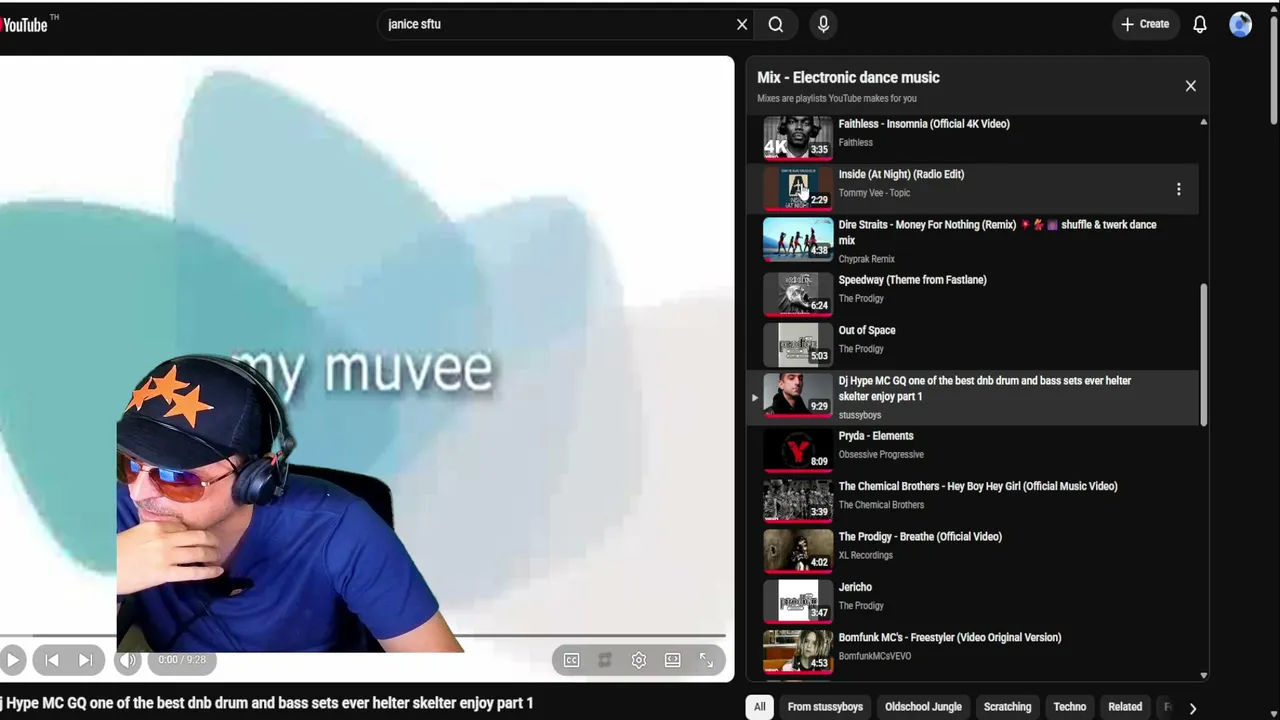The height and width of the screenshot is (720, 1280).
Task: Open Out of Space thumbnail
Action: 798,344
